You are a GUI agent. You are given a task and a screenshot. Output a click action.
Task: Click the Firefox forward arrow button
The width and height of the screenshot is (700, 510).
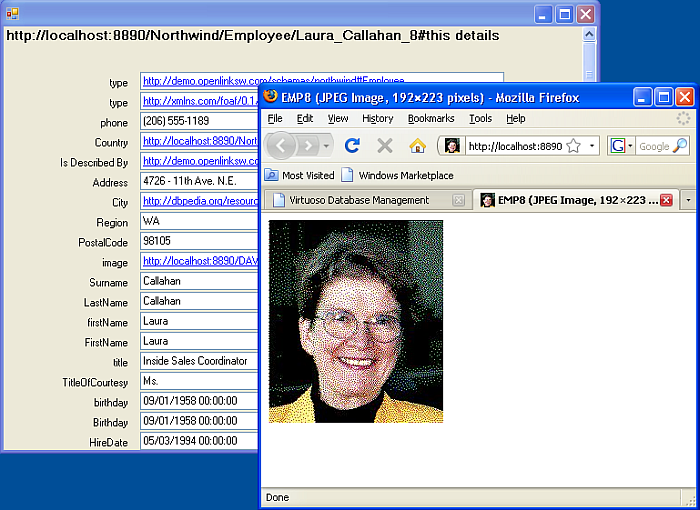pyautogui.click(x=308, y=146)
